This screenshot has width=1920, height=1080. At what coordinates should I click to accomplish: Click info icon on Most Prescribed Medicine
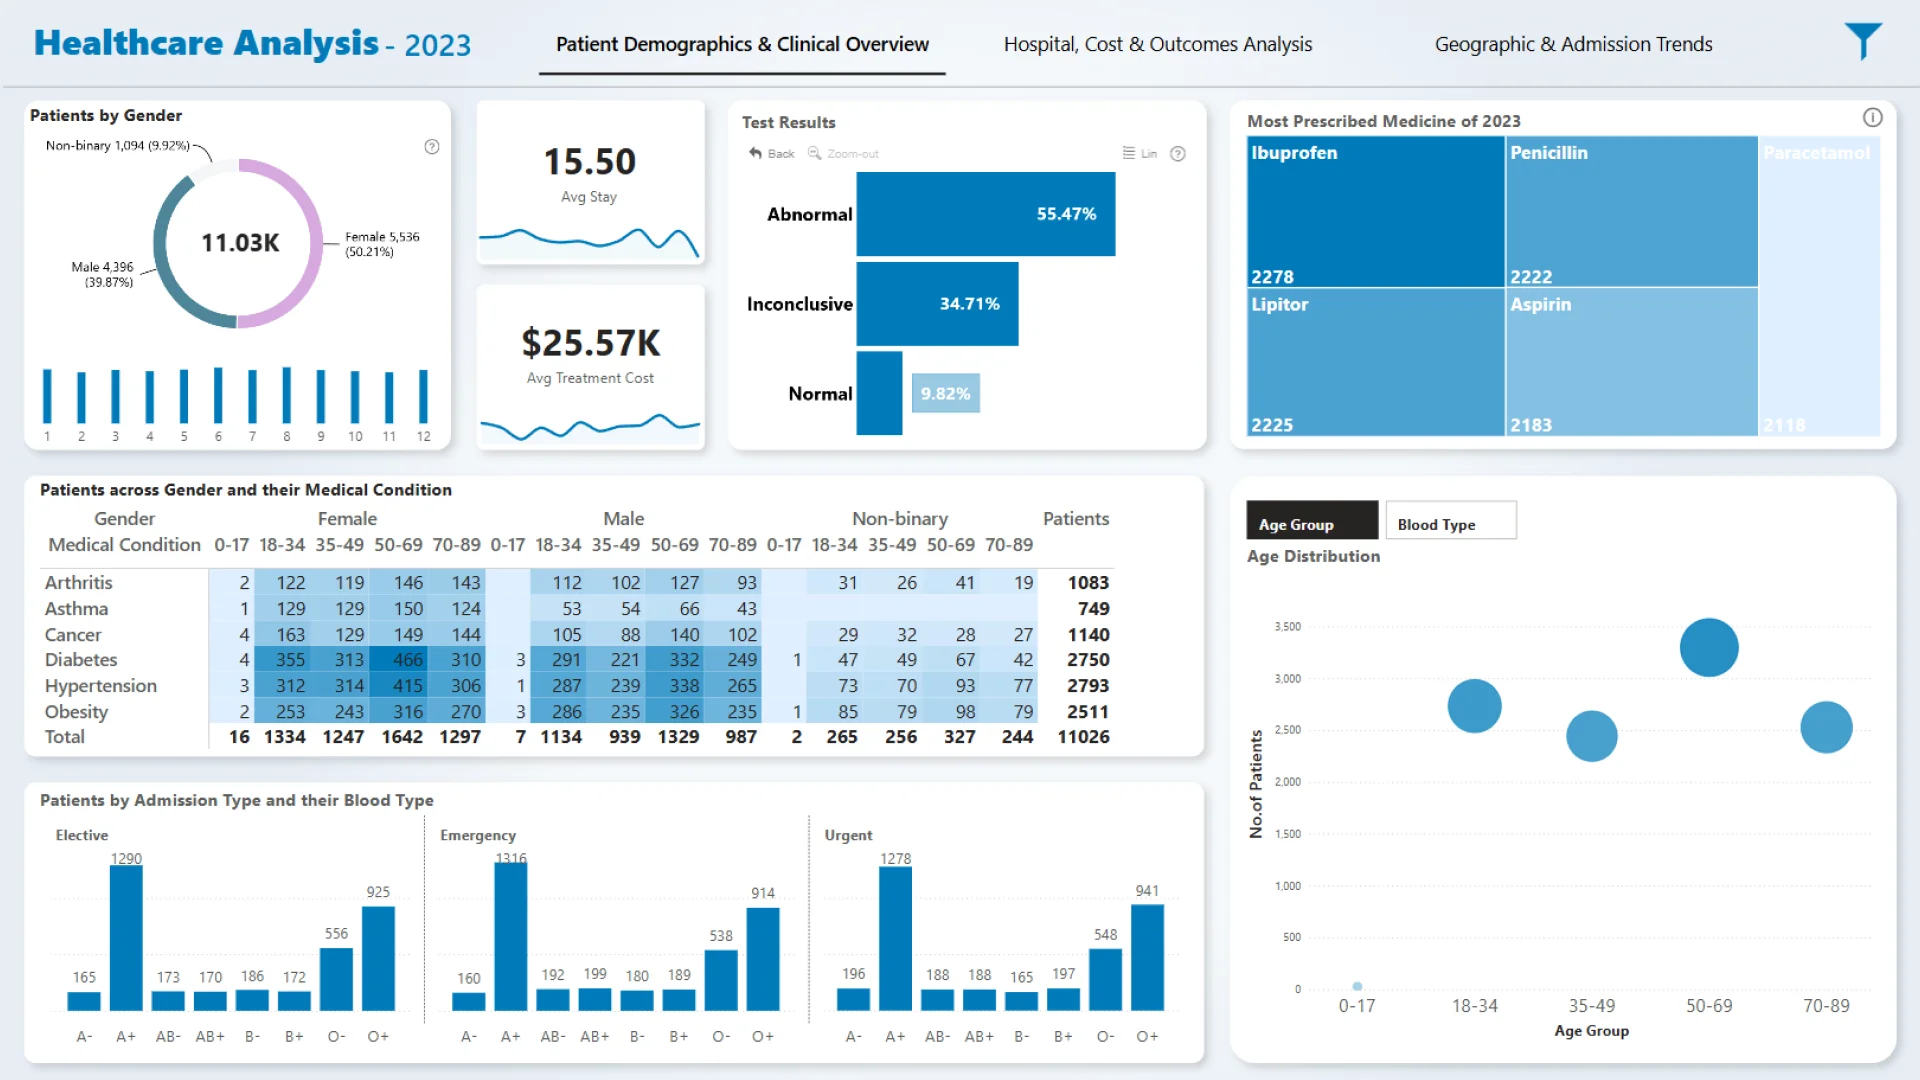point(1872,118)
